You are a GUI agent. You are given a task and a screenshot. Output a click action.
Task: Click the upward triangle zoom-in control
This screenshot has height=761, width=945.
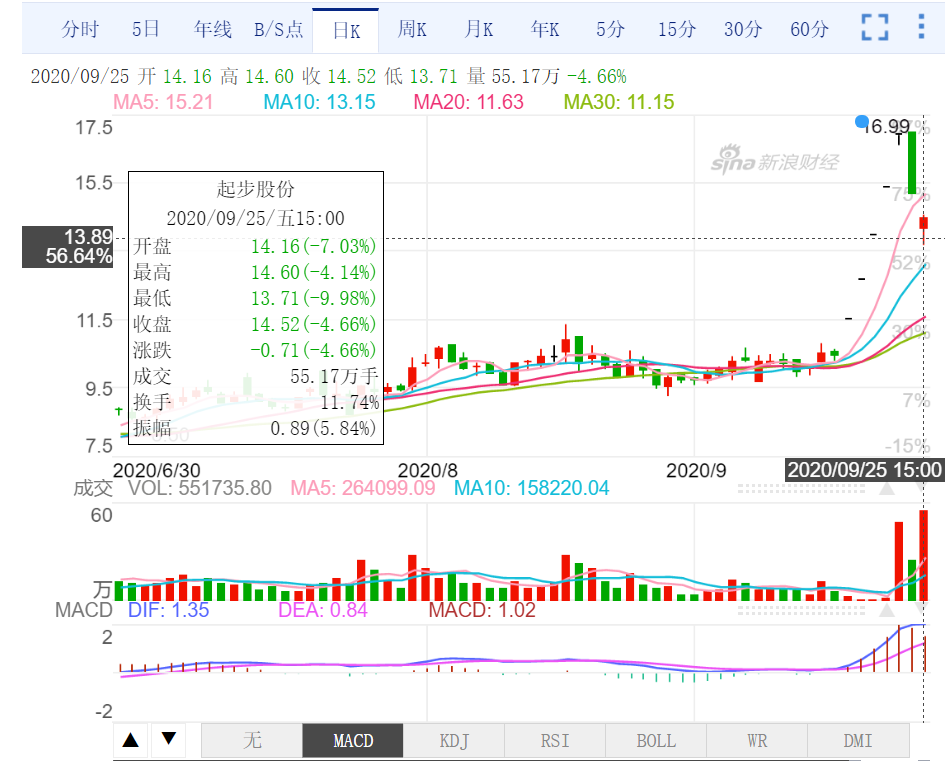click(x=130, y=740)
